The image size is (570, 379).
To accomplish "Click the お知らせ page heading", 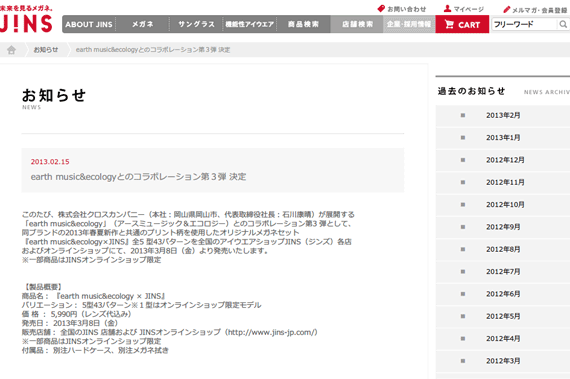I will point(54,96).
